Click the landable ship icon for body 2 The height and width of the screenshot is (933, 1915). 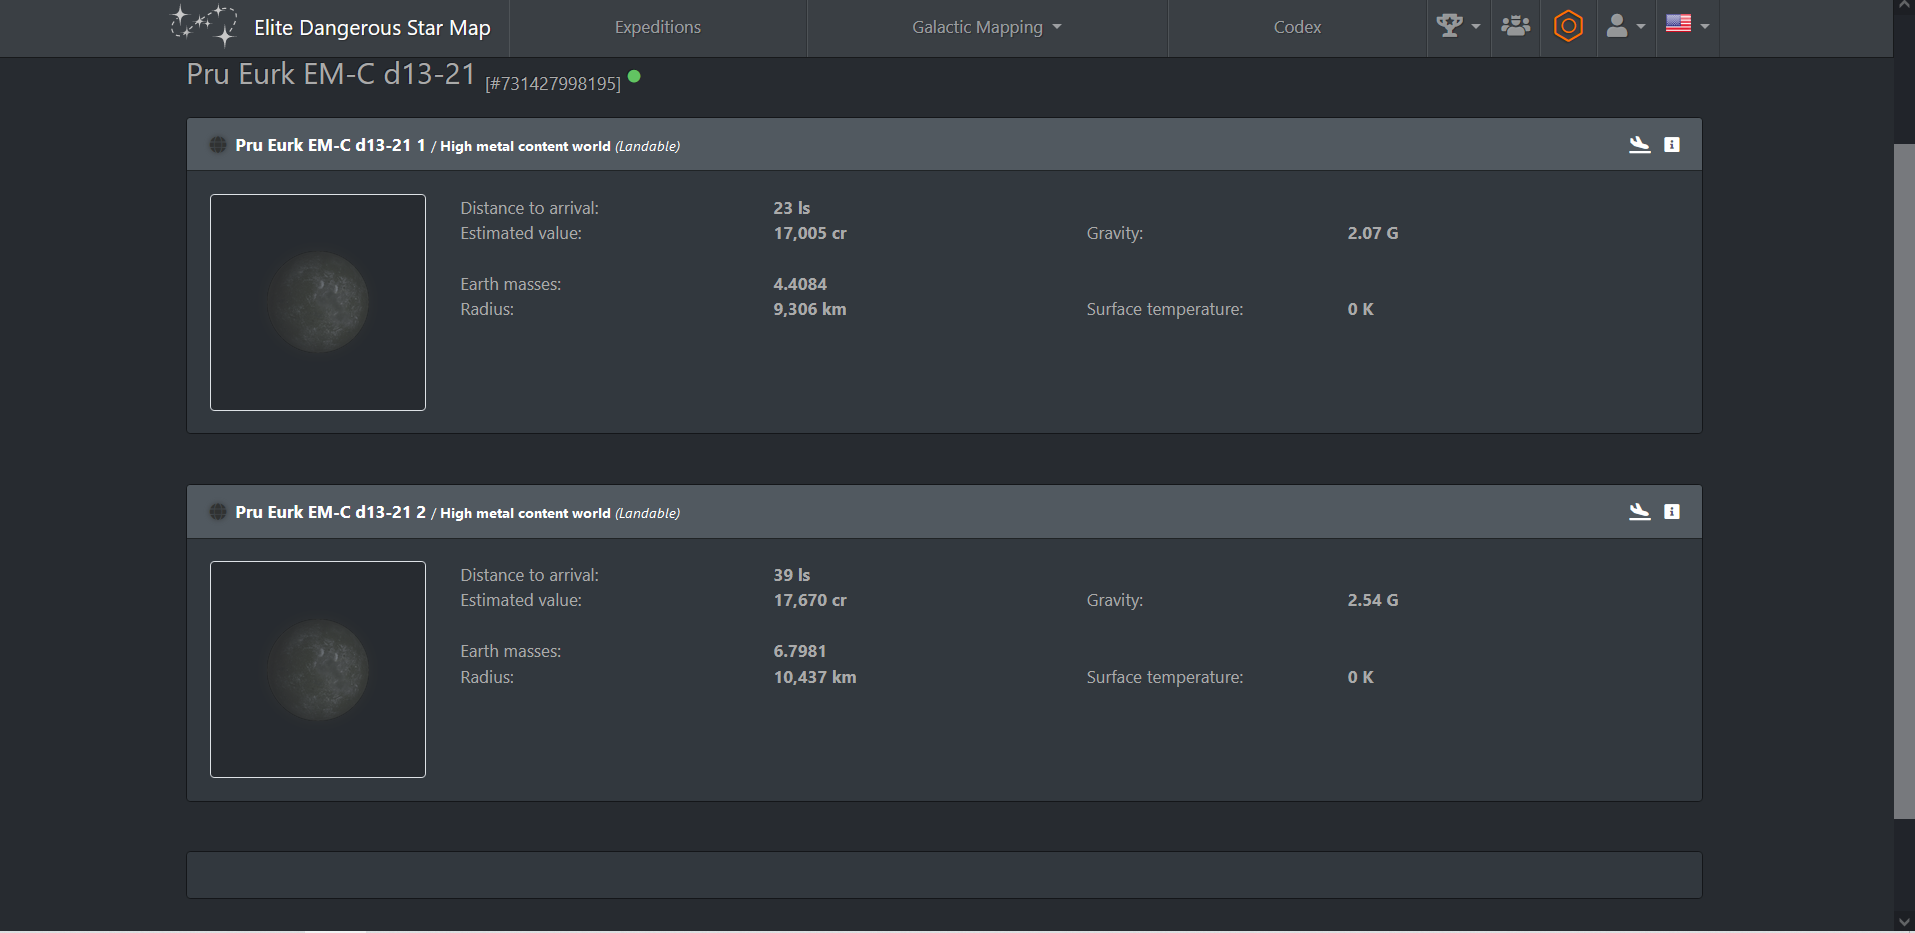click(1639, 512)
